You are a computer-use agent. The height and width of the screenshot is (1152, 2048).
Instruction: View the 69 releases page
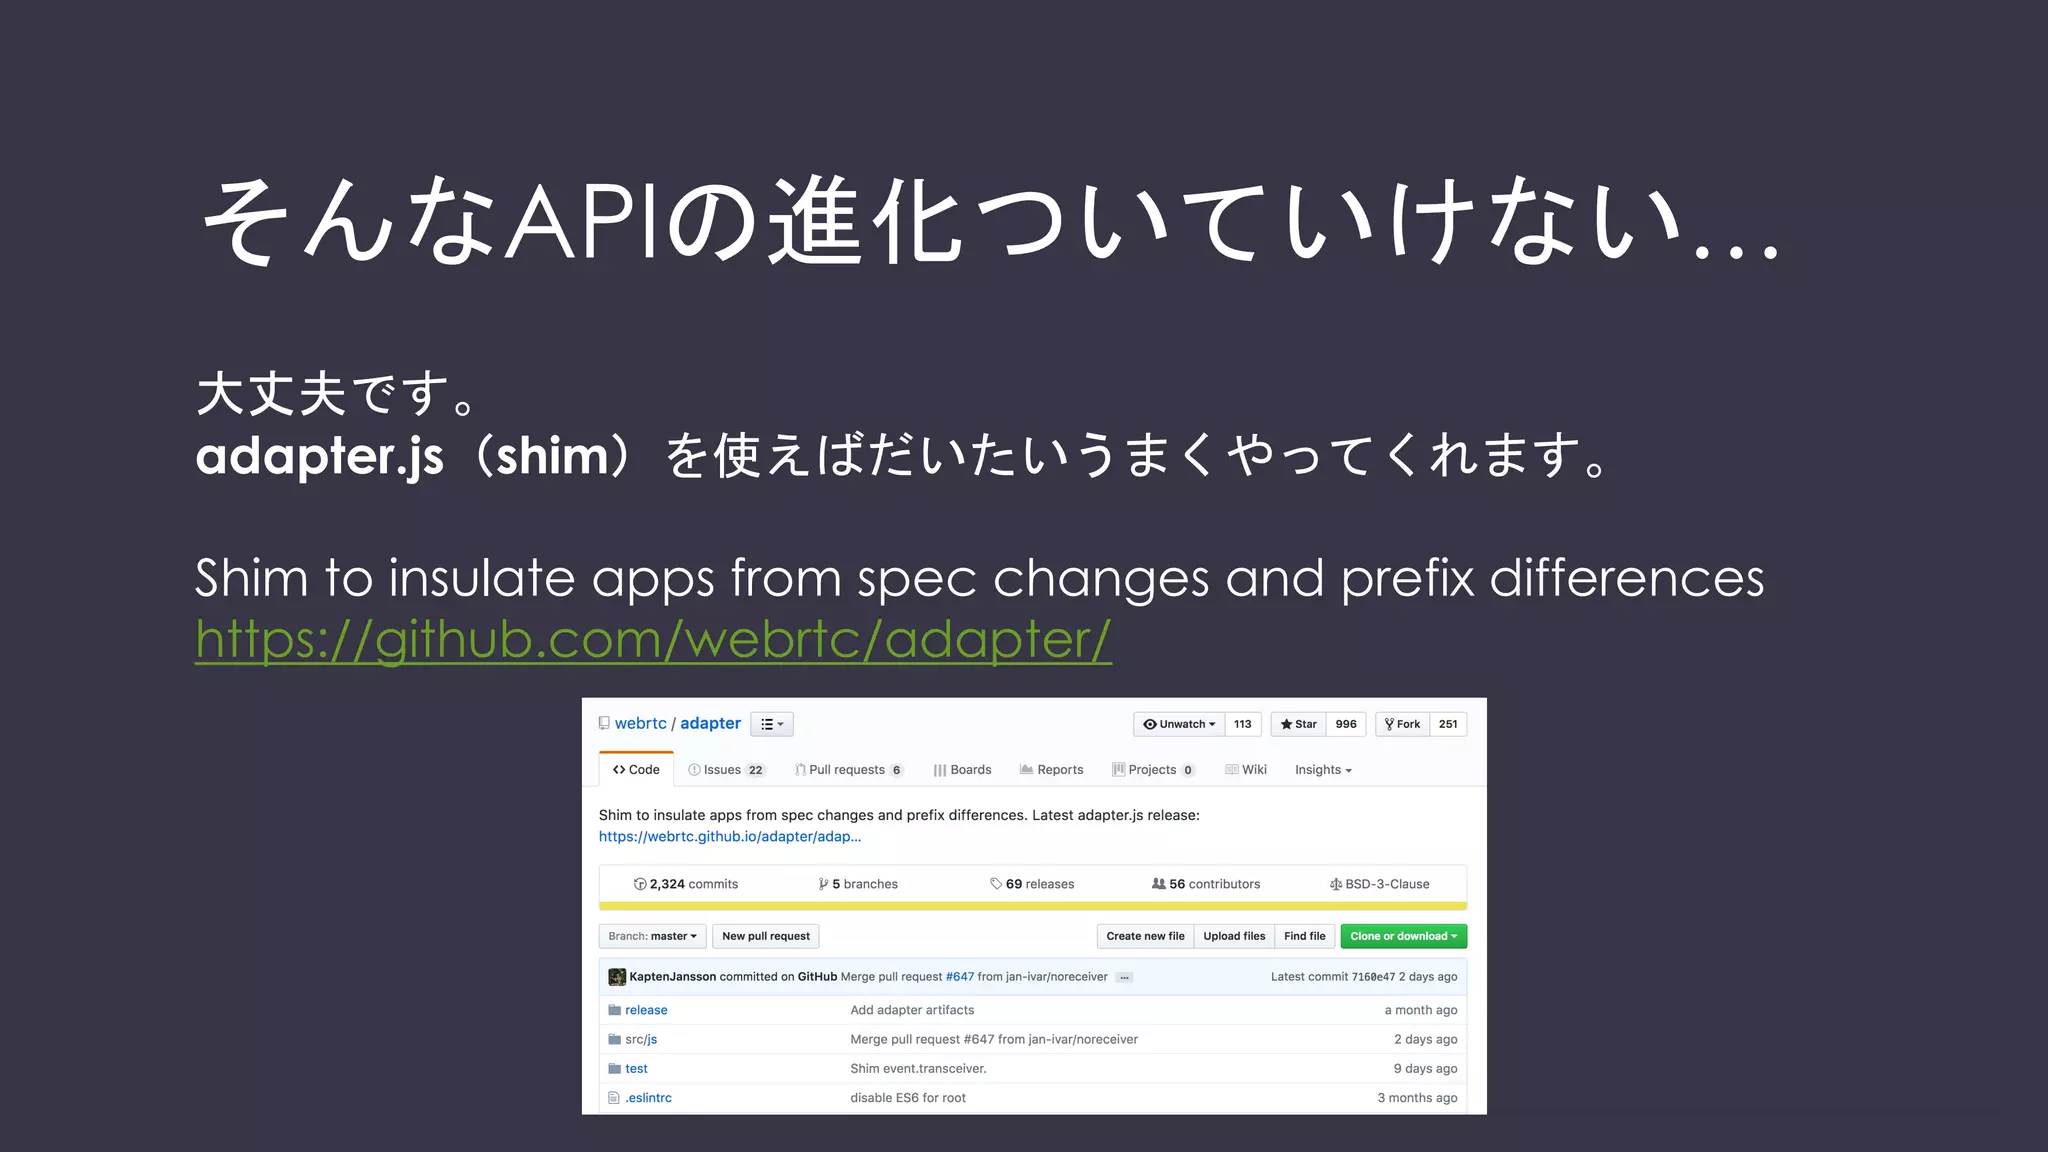1032,884
